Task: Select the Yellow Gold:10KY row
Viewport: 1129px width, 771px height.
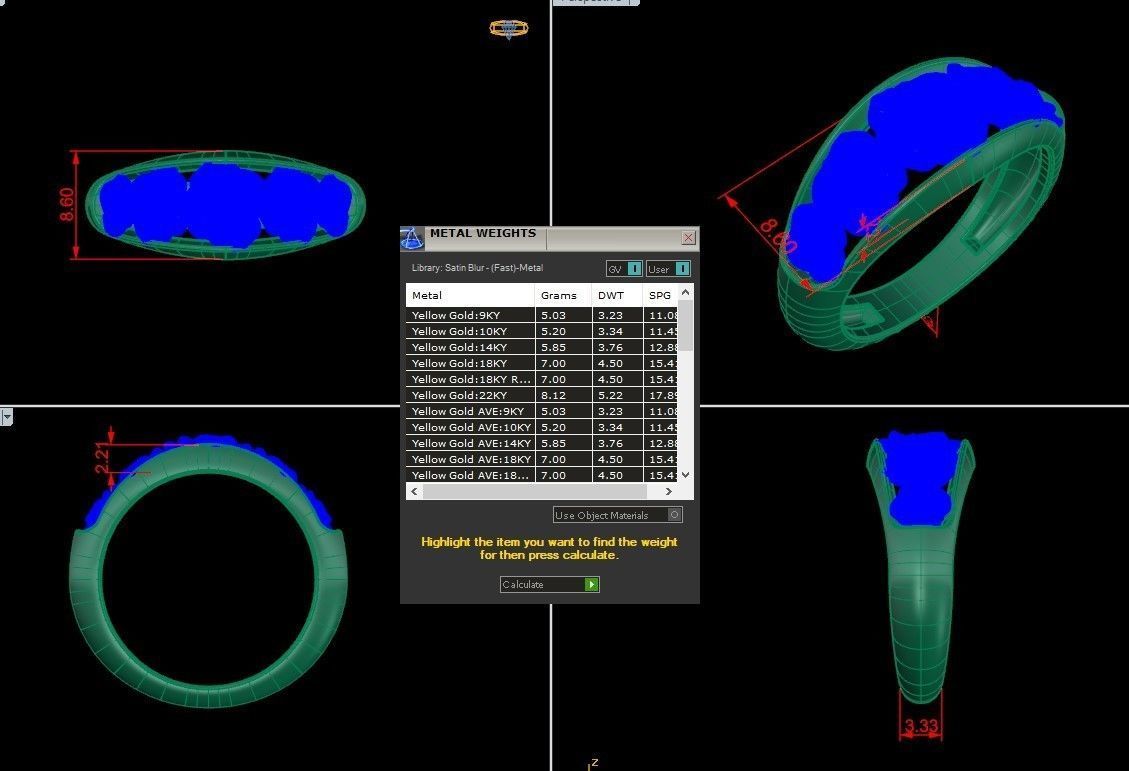Action: pyautogui.click(x=541, y=331)
